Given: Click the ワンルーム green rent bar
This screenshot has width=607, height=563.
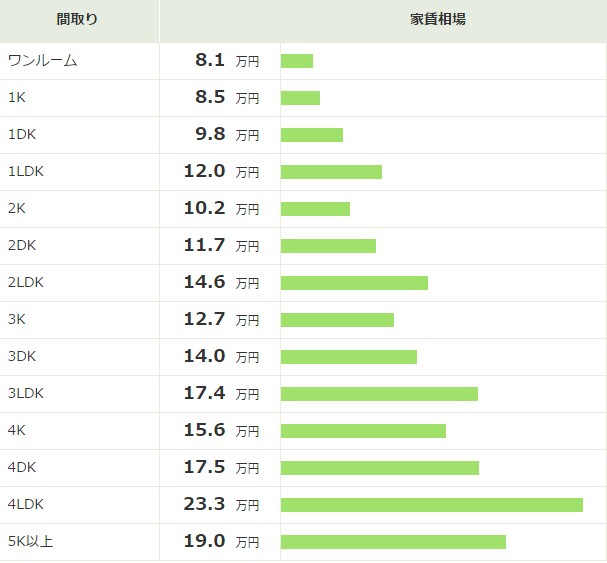Looking at the screenshot, I should [x=297, y=61].
